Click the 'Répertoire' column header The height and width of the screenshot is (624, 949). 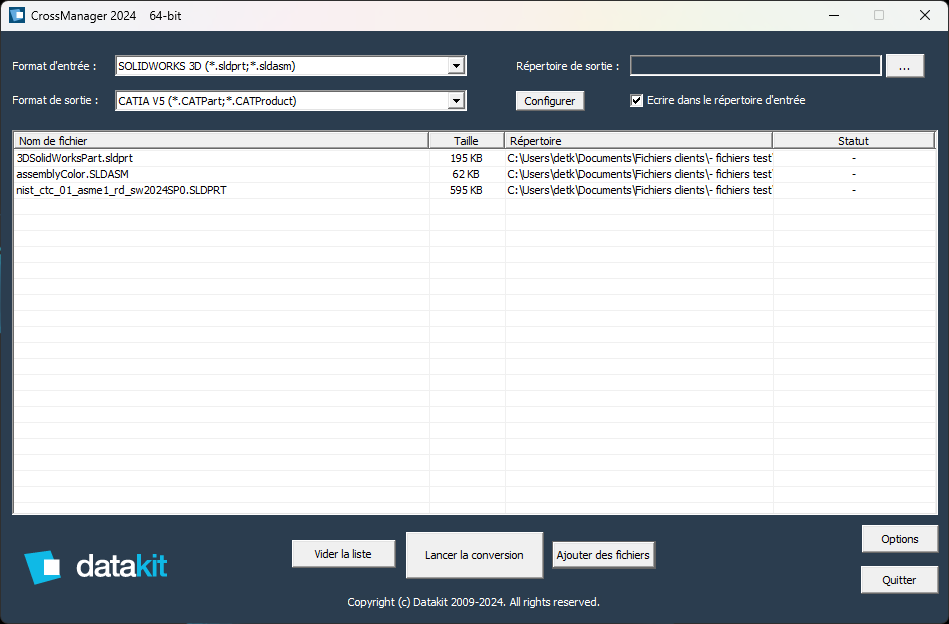638,141
